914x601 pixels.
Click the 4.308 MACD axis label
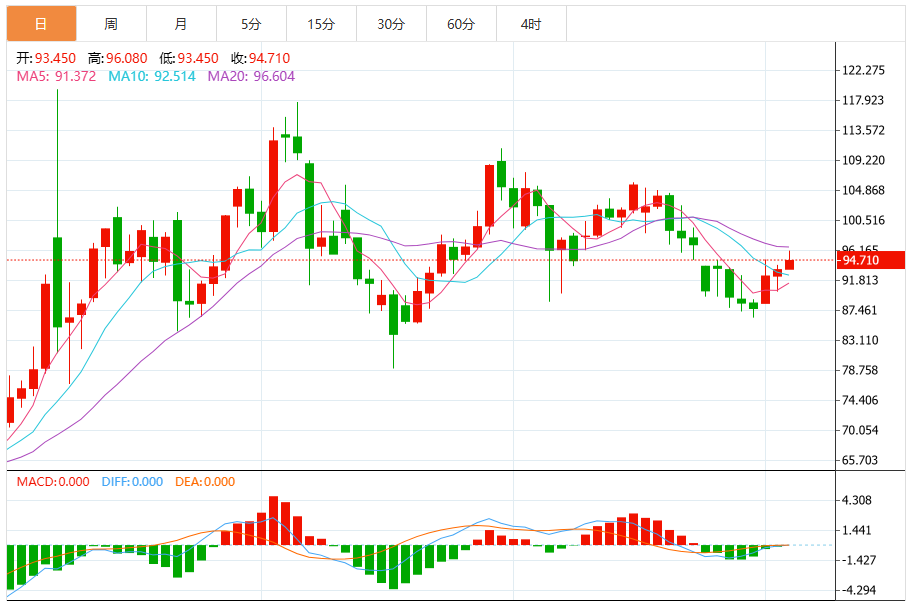[x=857, y=500]
